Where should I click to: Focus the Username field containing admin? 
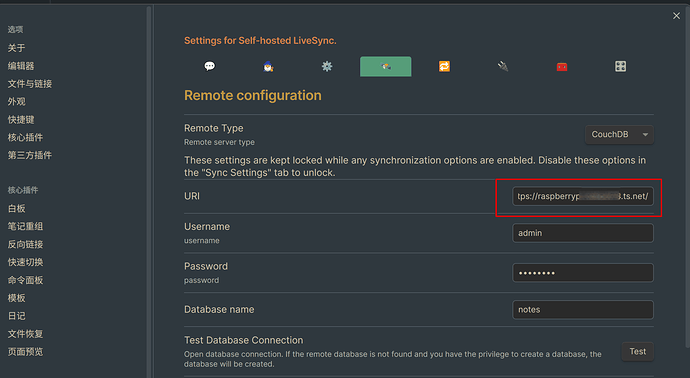583,233
